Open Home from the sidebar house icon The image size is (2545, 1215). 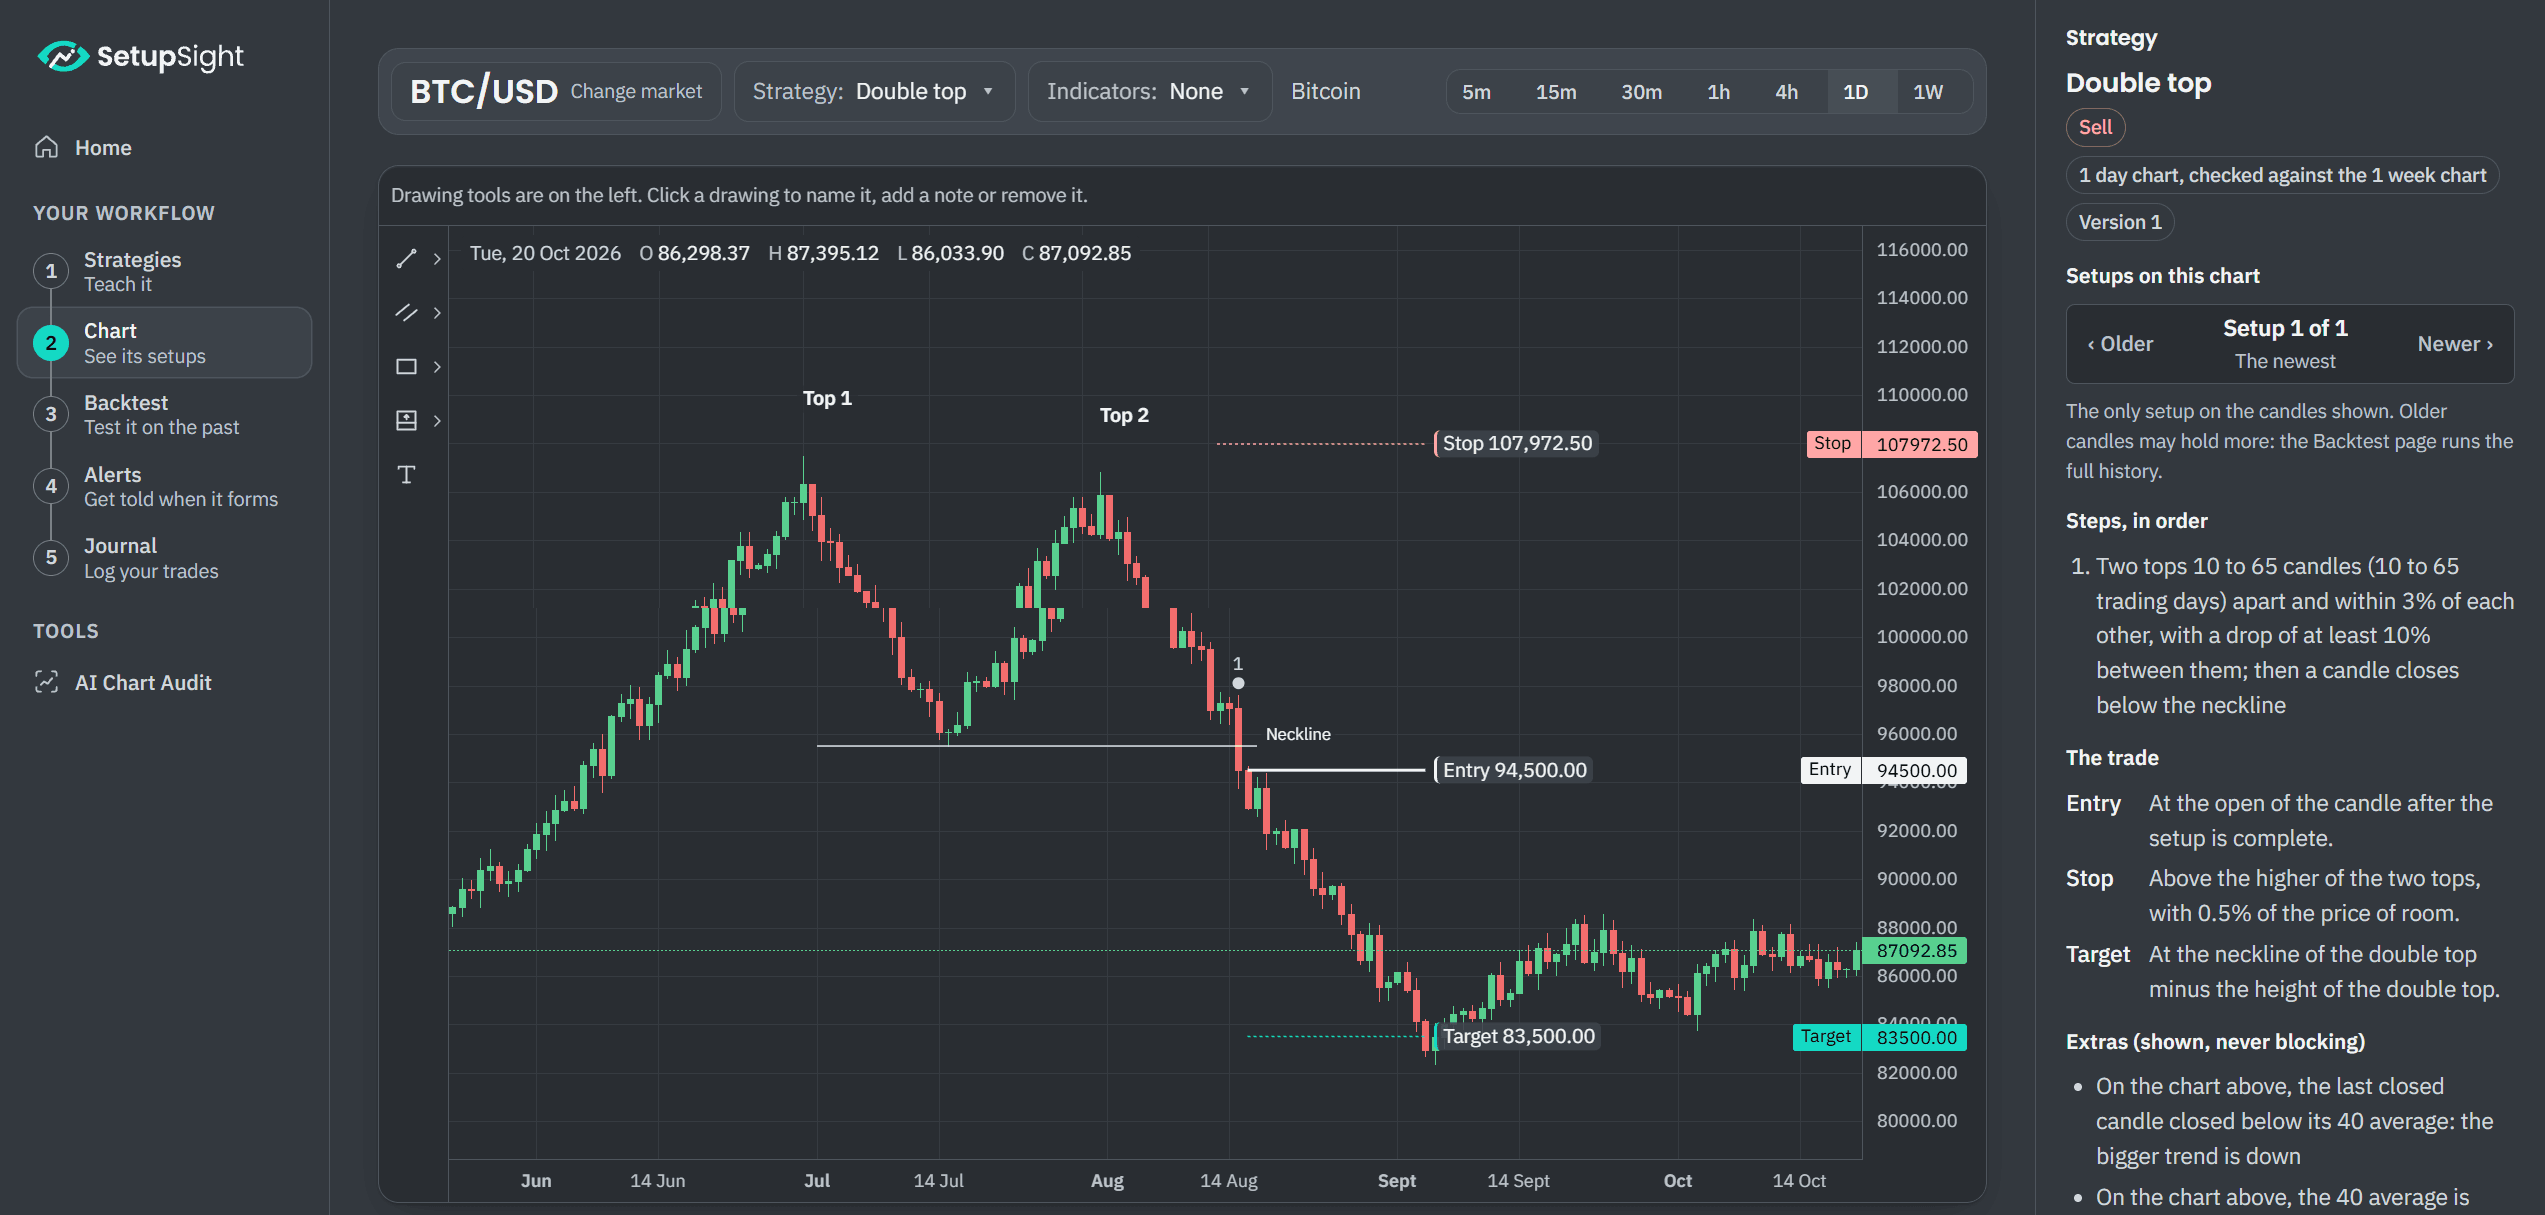tap(47, 147)
